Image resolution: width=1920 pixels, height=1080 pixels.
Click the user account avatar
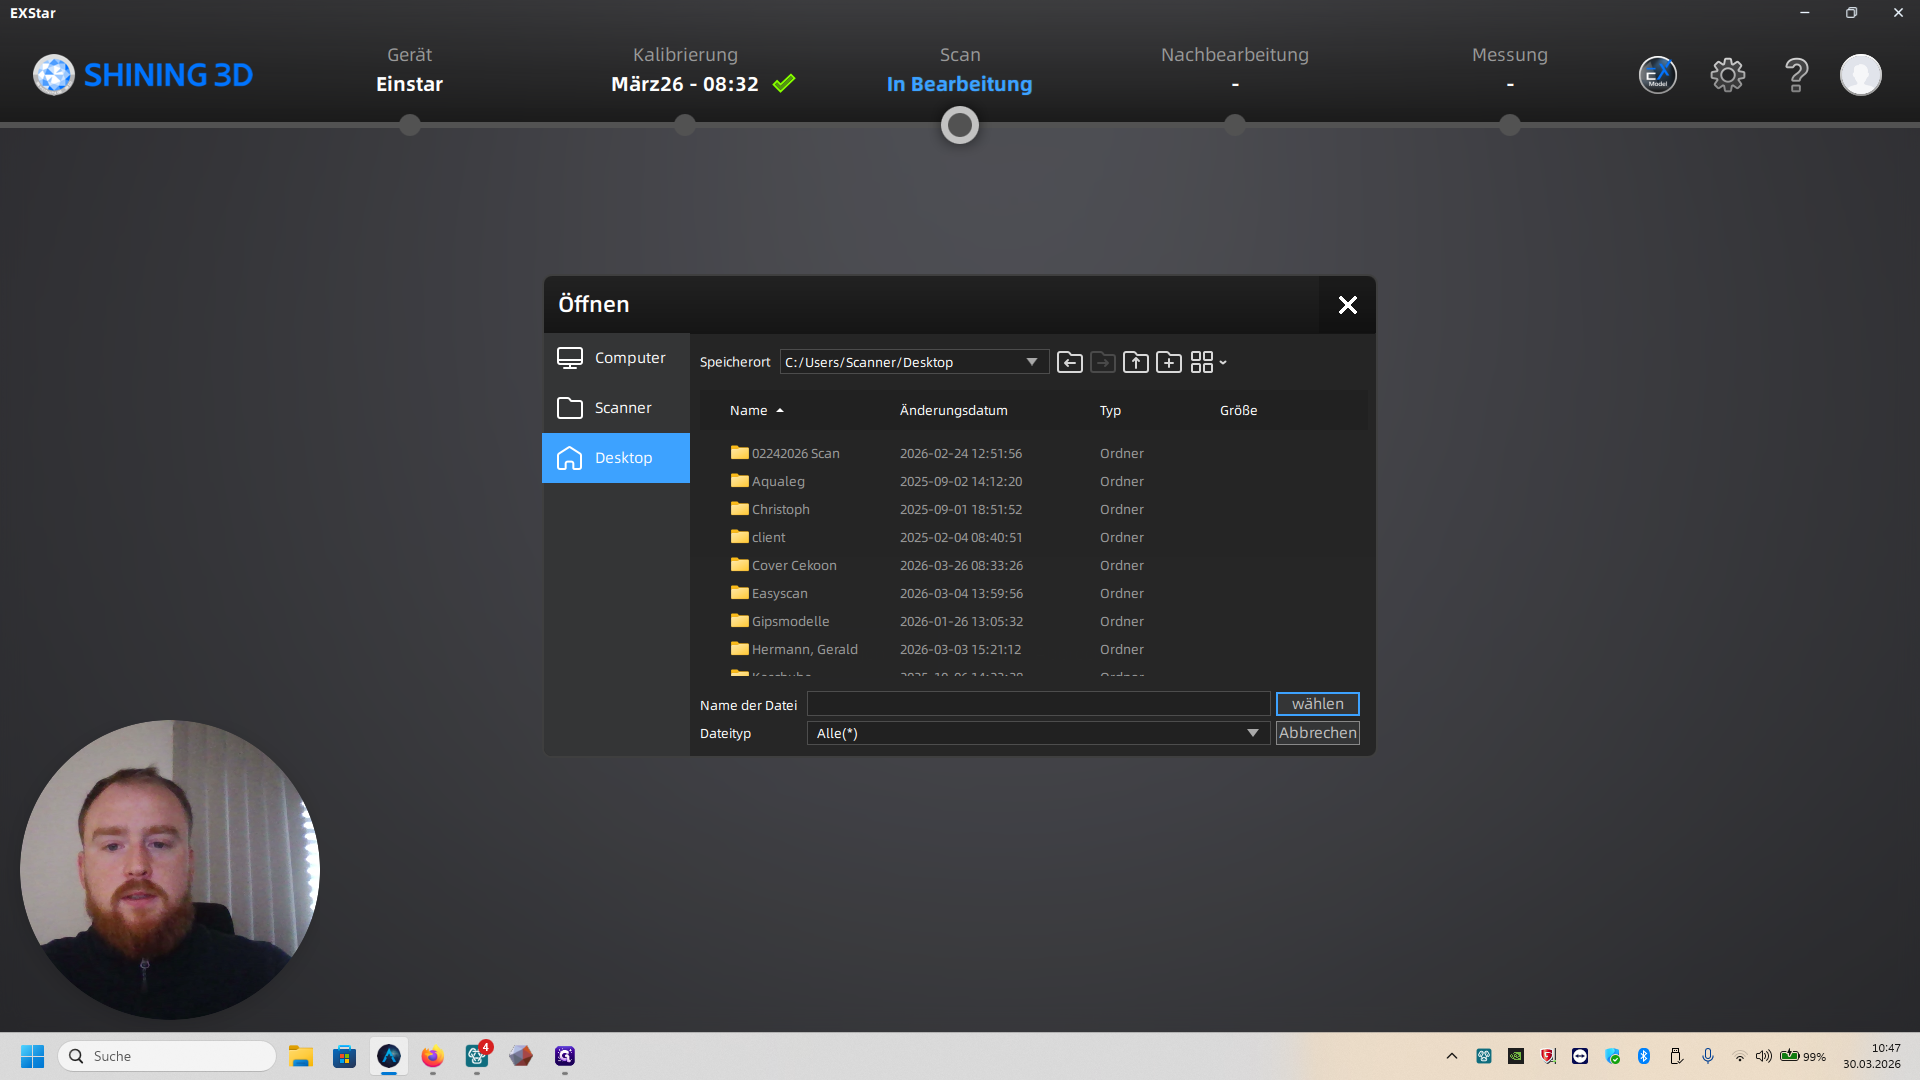(x=1860, y=75)
